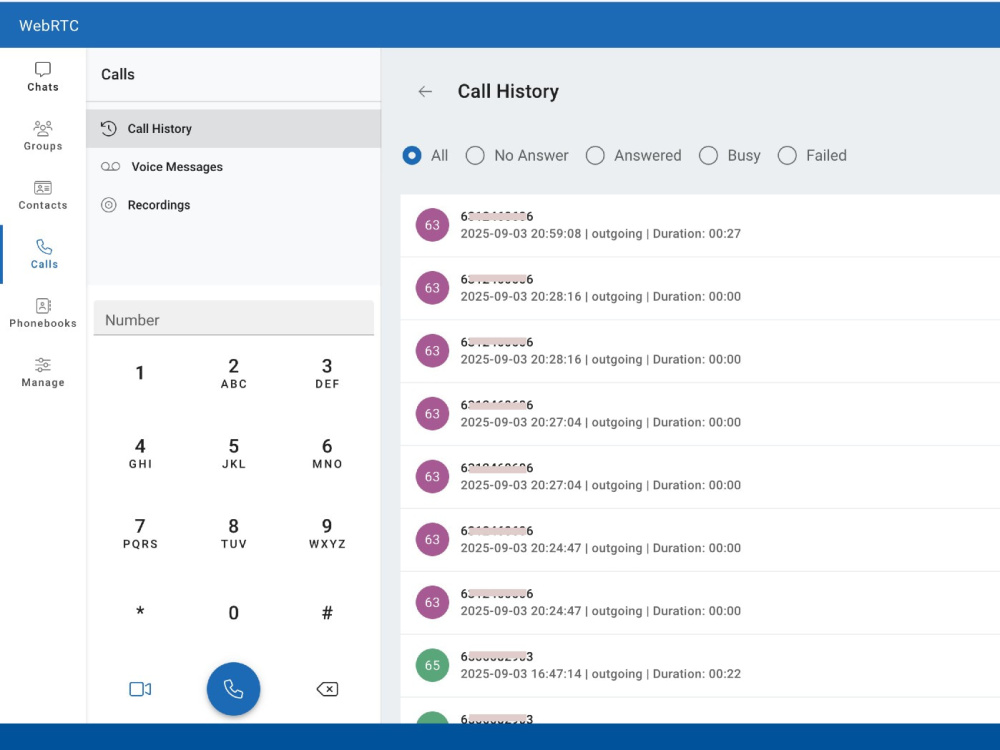
Task: Open the Contacts section
Action: [x=43, y=195]
